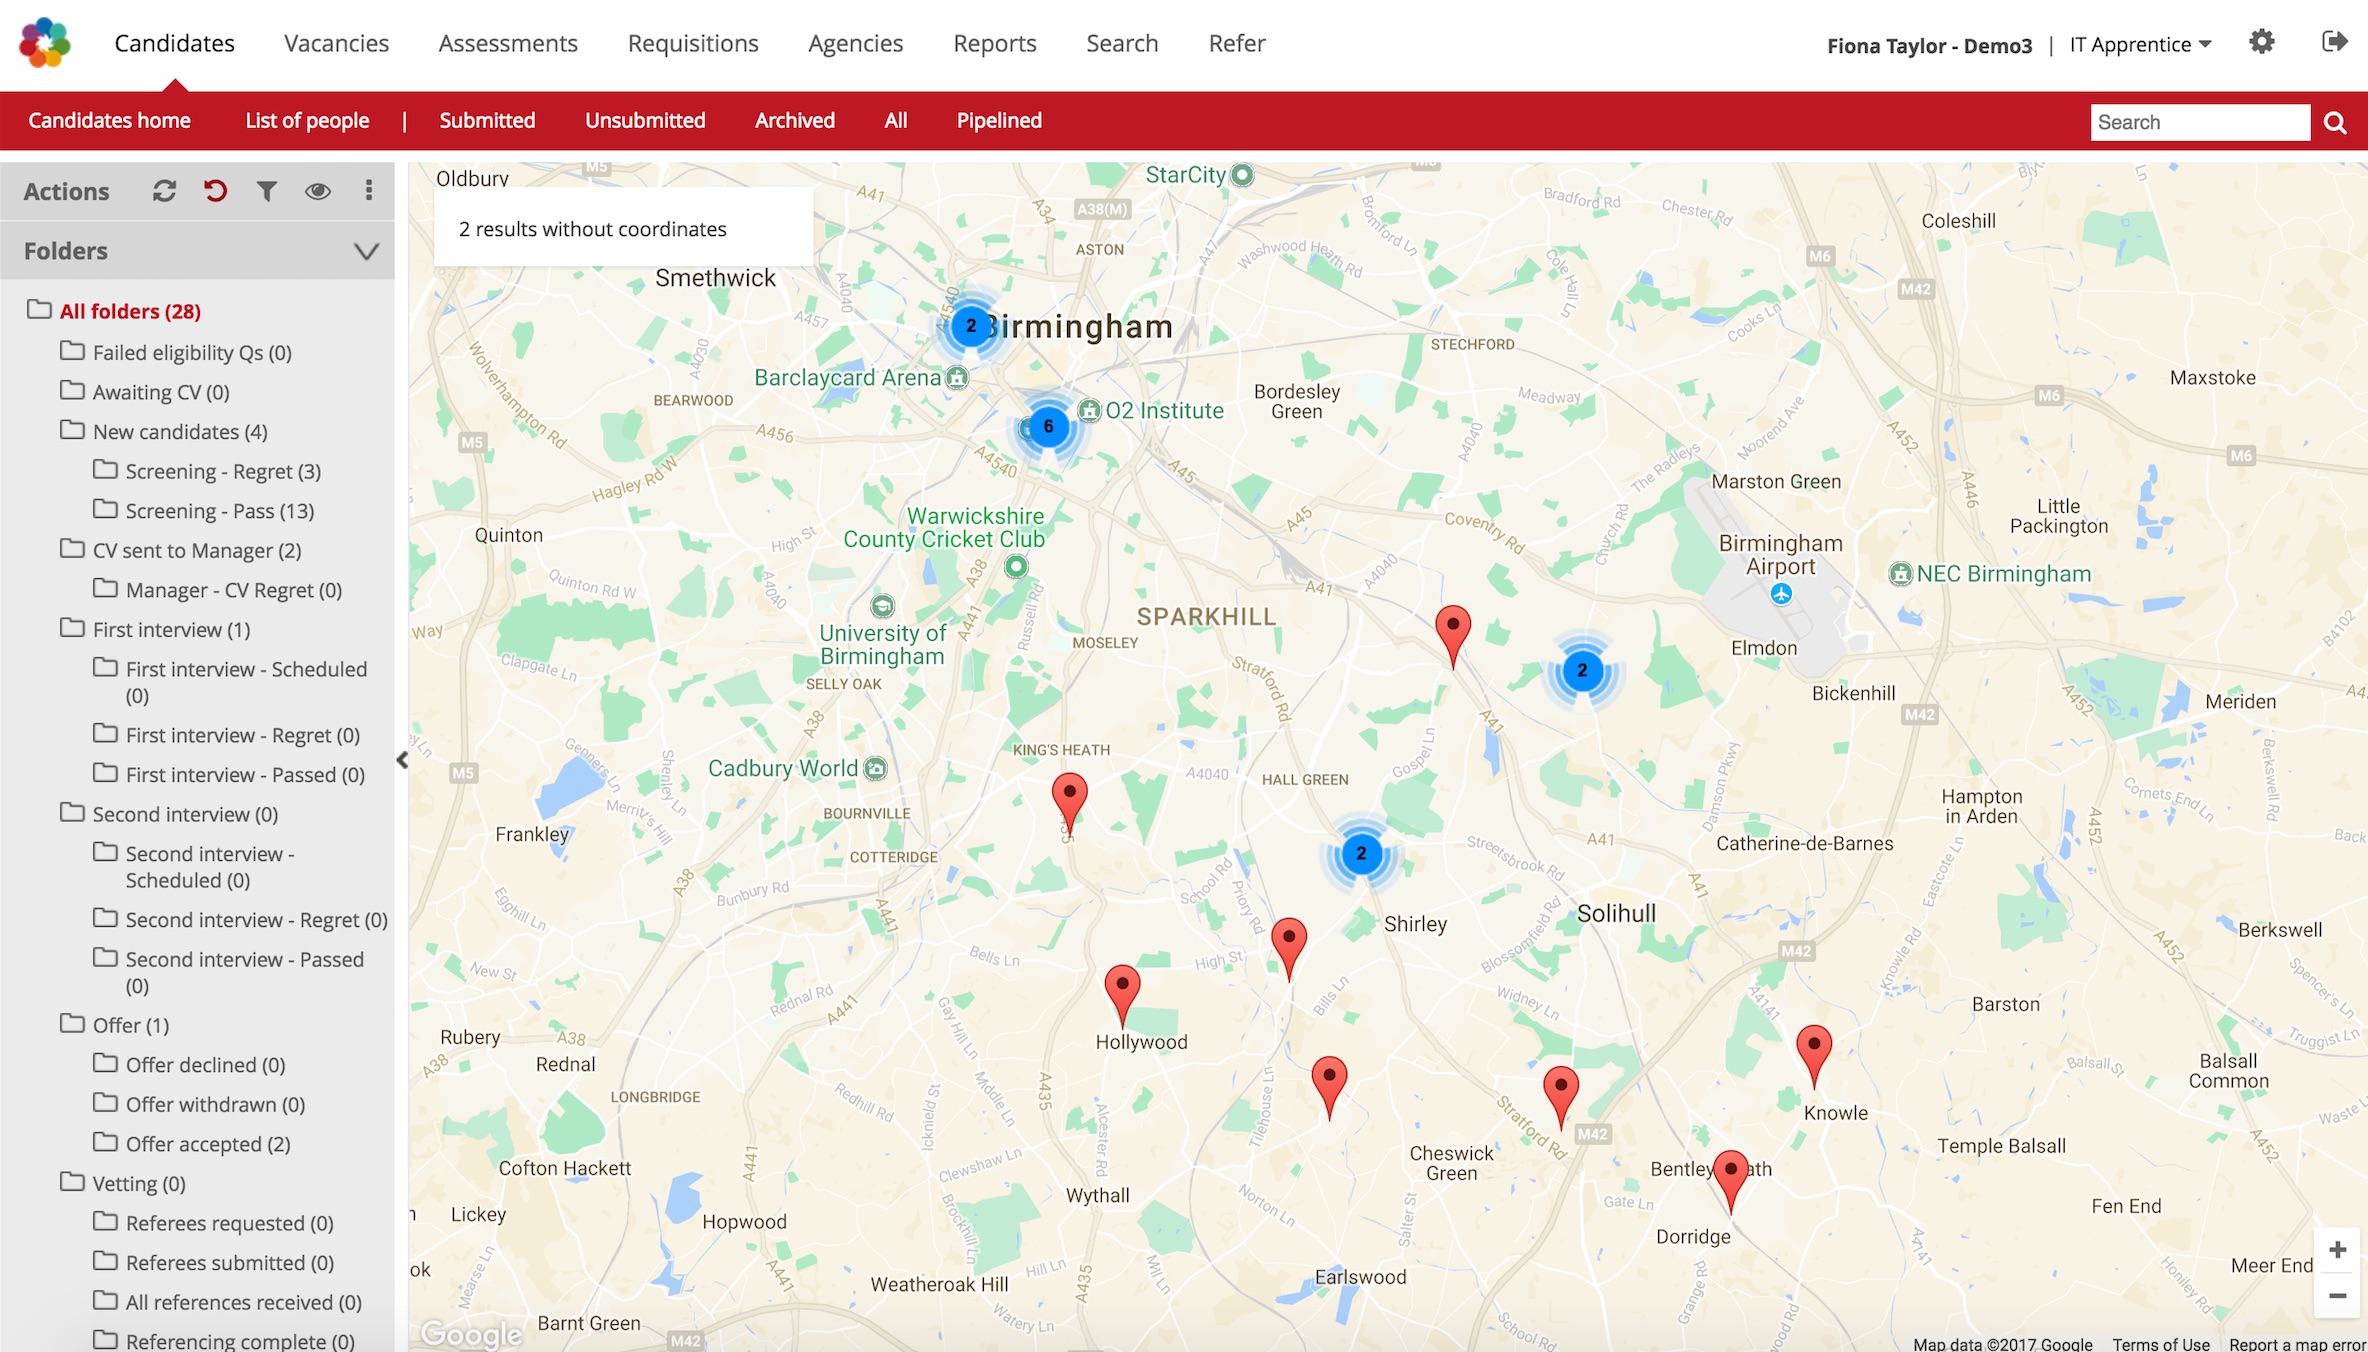Image resolution: width=2368 pixels, height=1352 pixels.
Task: Open the IT Apprentice dropdown
Action: [x=2140, y=45]
